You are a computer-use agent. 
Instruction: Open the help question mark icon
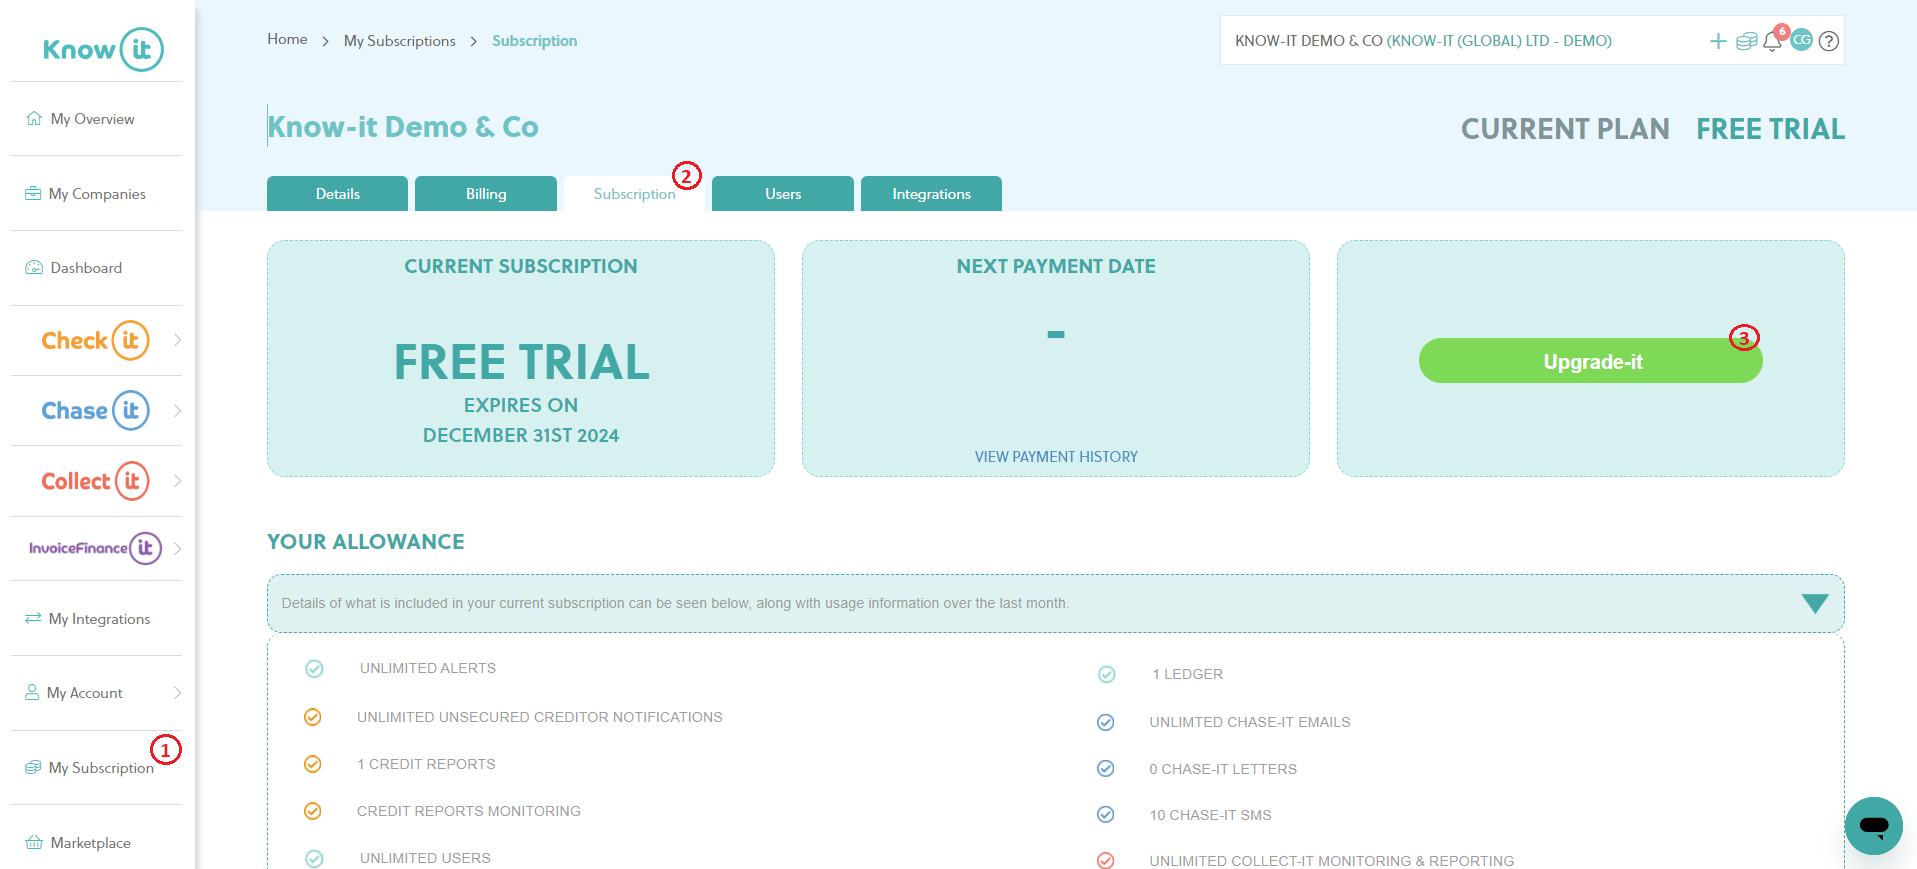pos(1829,41)
